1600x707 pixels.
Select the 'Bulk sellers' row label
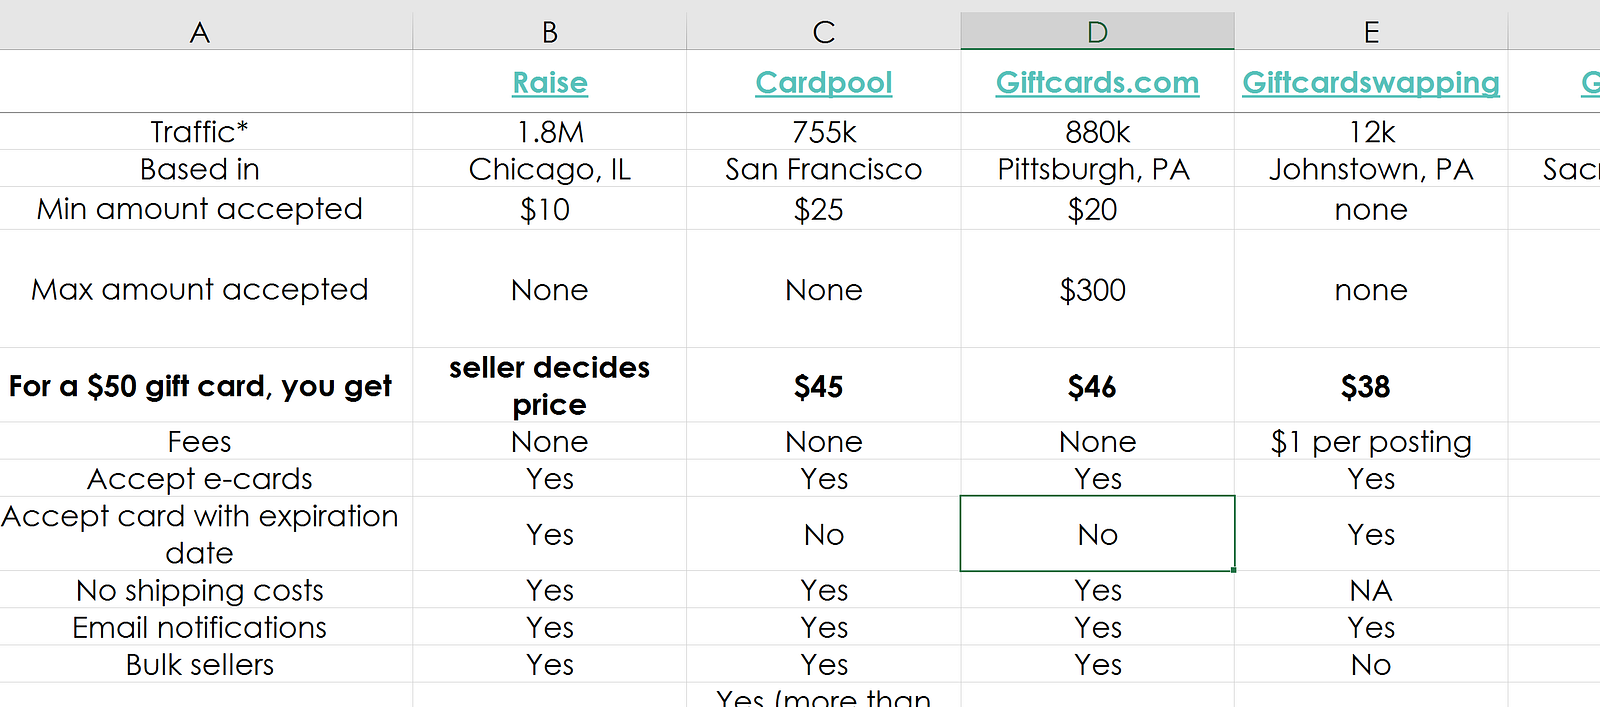tap(200, 665)
